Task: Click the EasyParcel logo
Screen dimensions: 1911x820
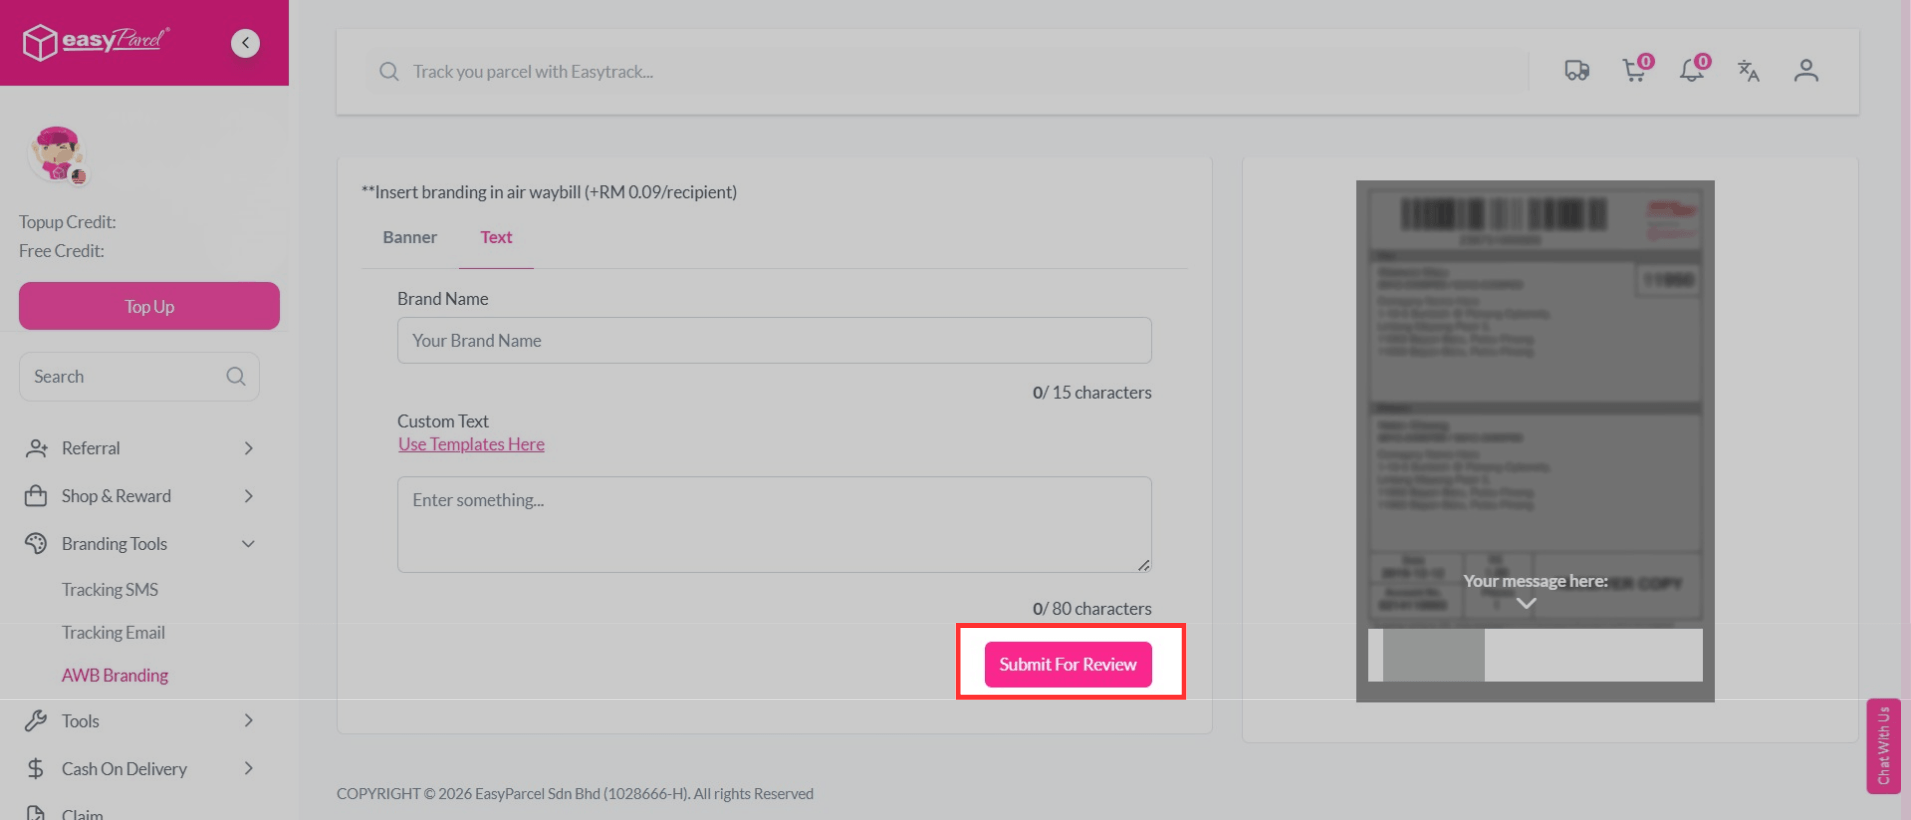Action: point(96,42)
